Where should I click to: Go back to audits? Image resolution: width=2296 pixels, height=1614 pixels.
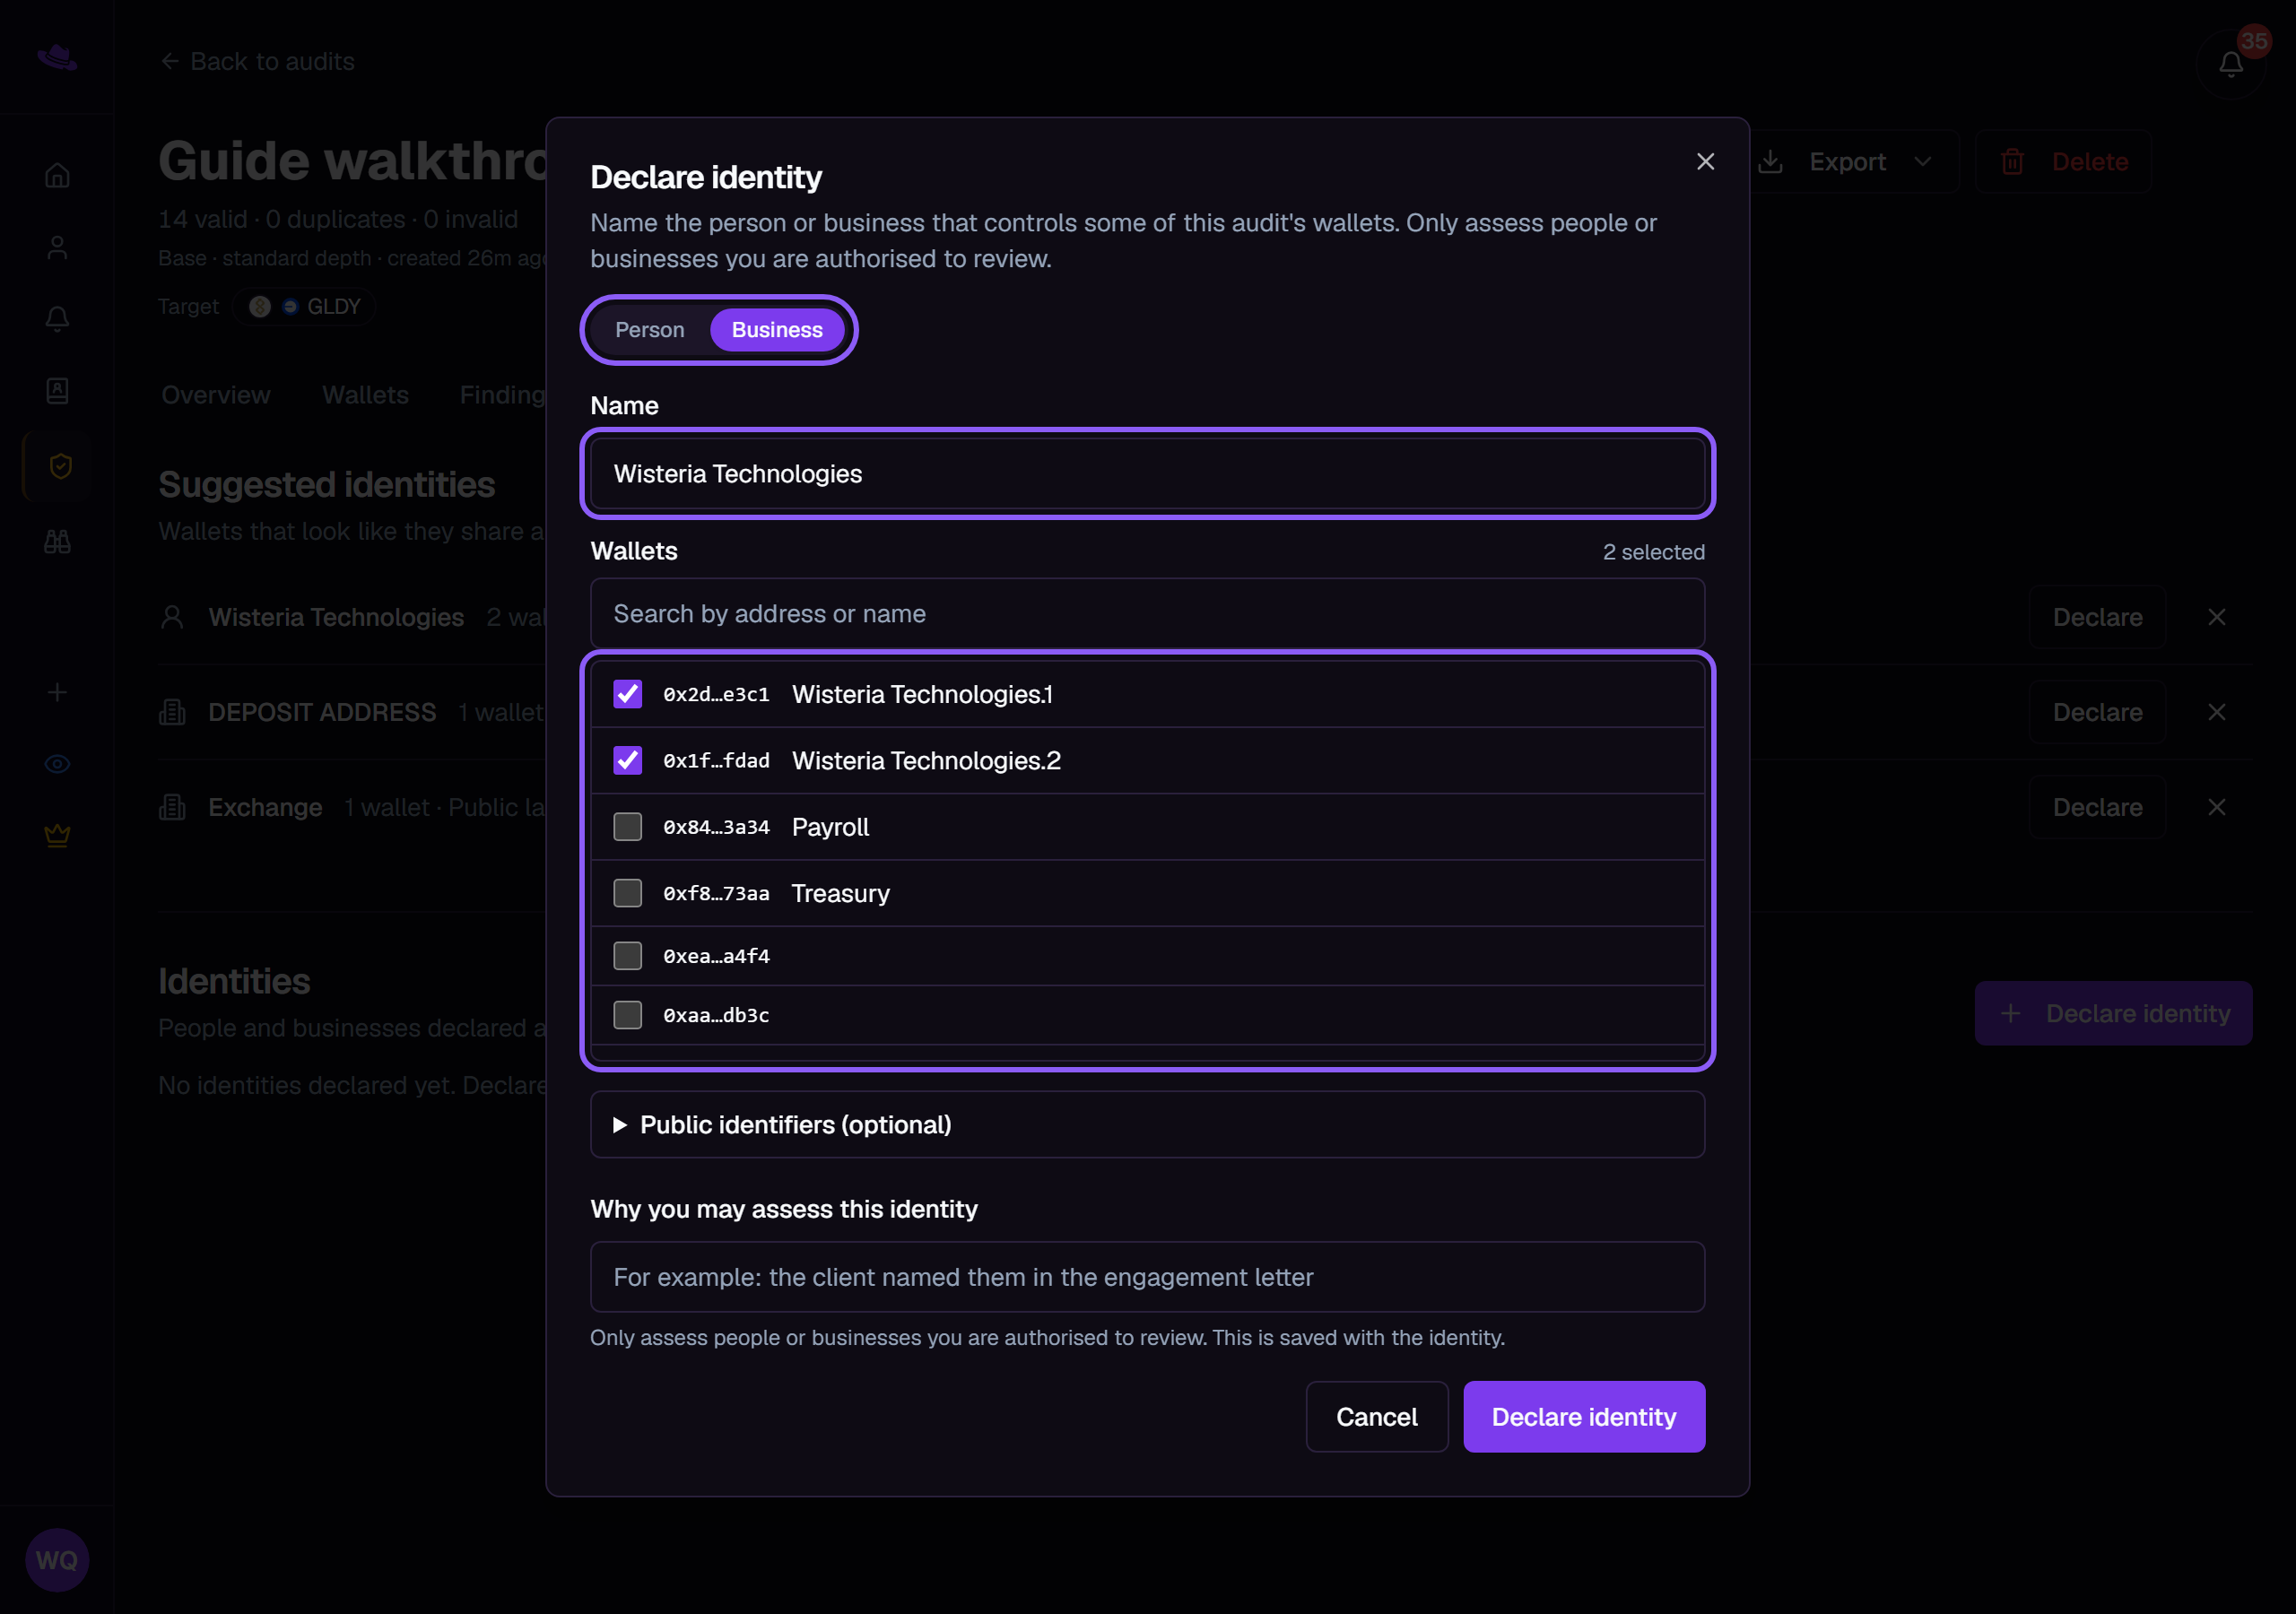point(257,62)
